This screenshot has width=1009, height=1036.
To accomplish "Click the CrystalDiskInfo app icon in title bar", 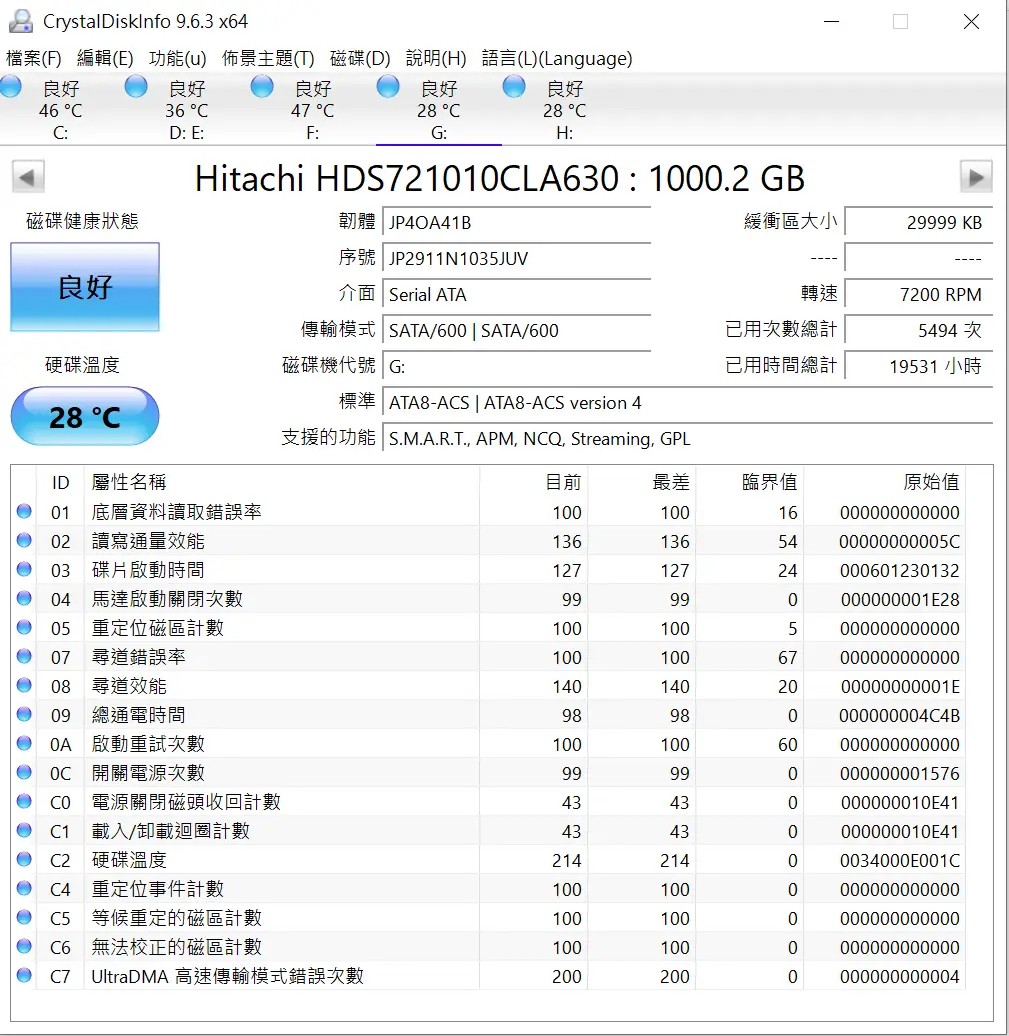I will coord(20,21).
